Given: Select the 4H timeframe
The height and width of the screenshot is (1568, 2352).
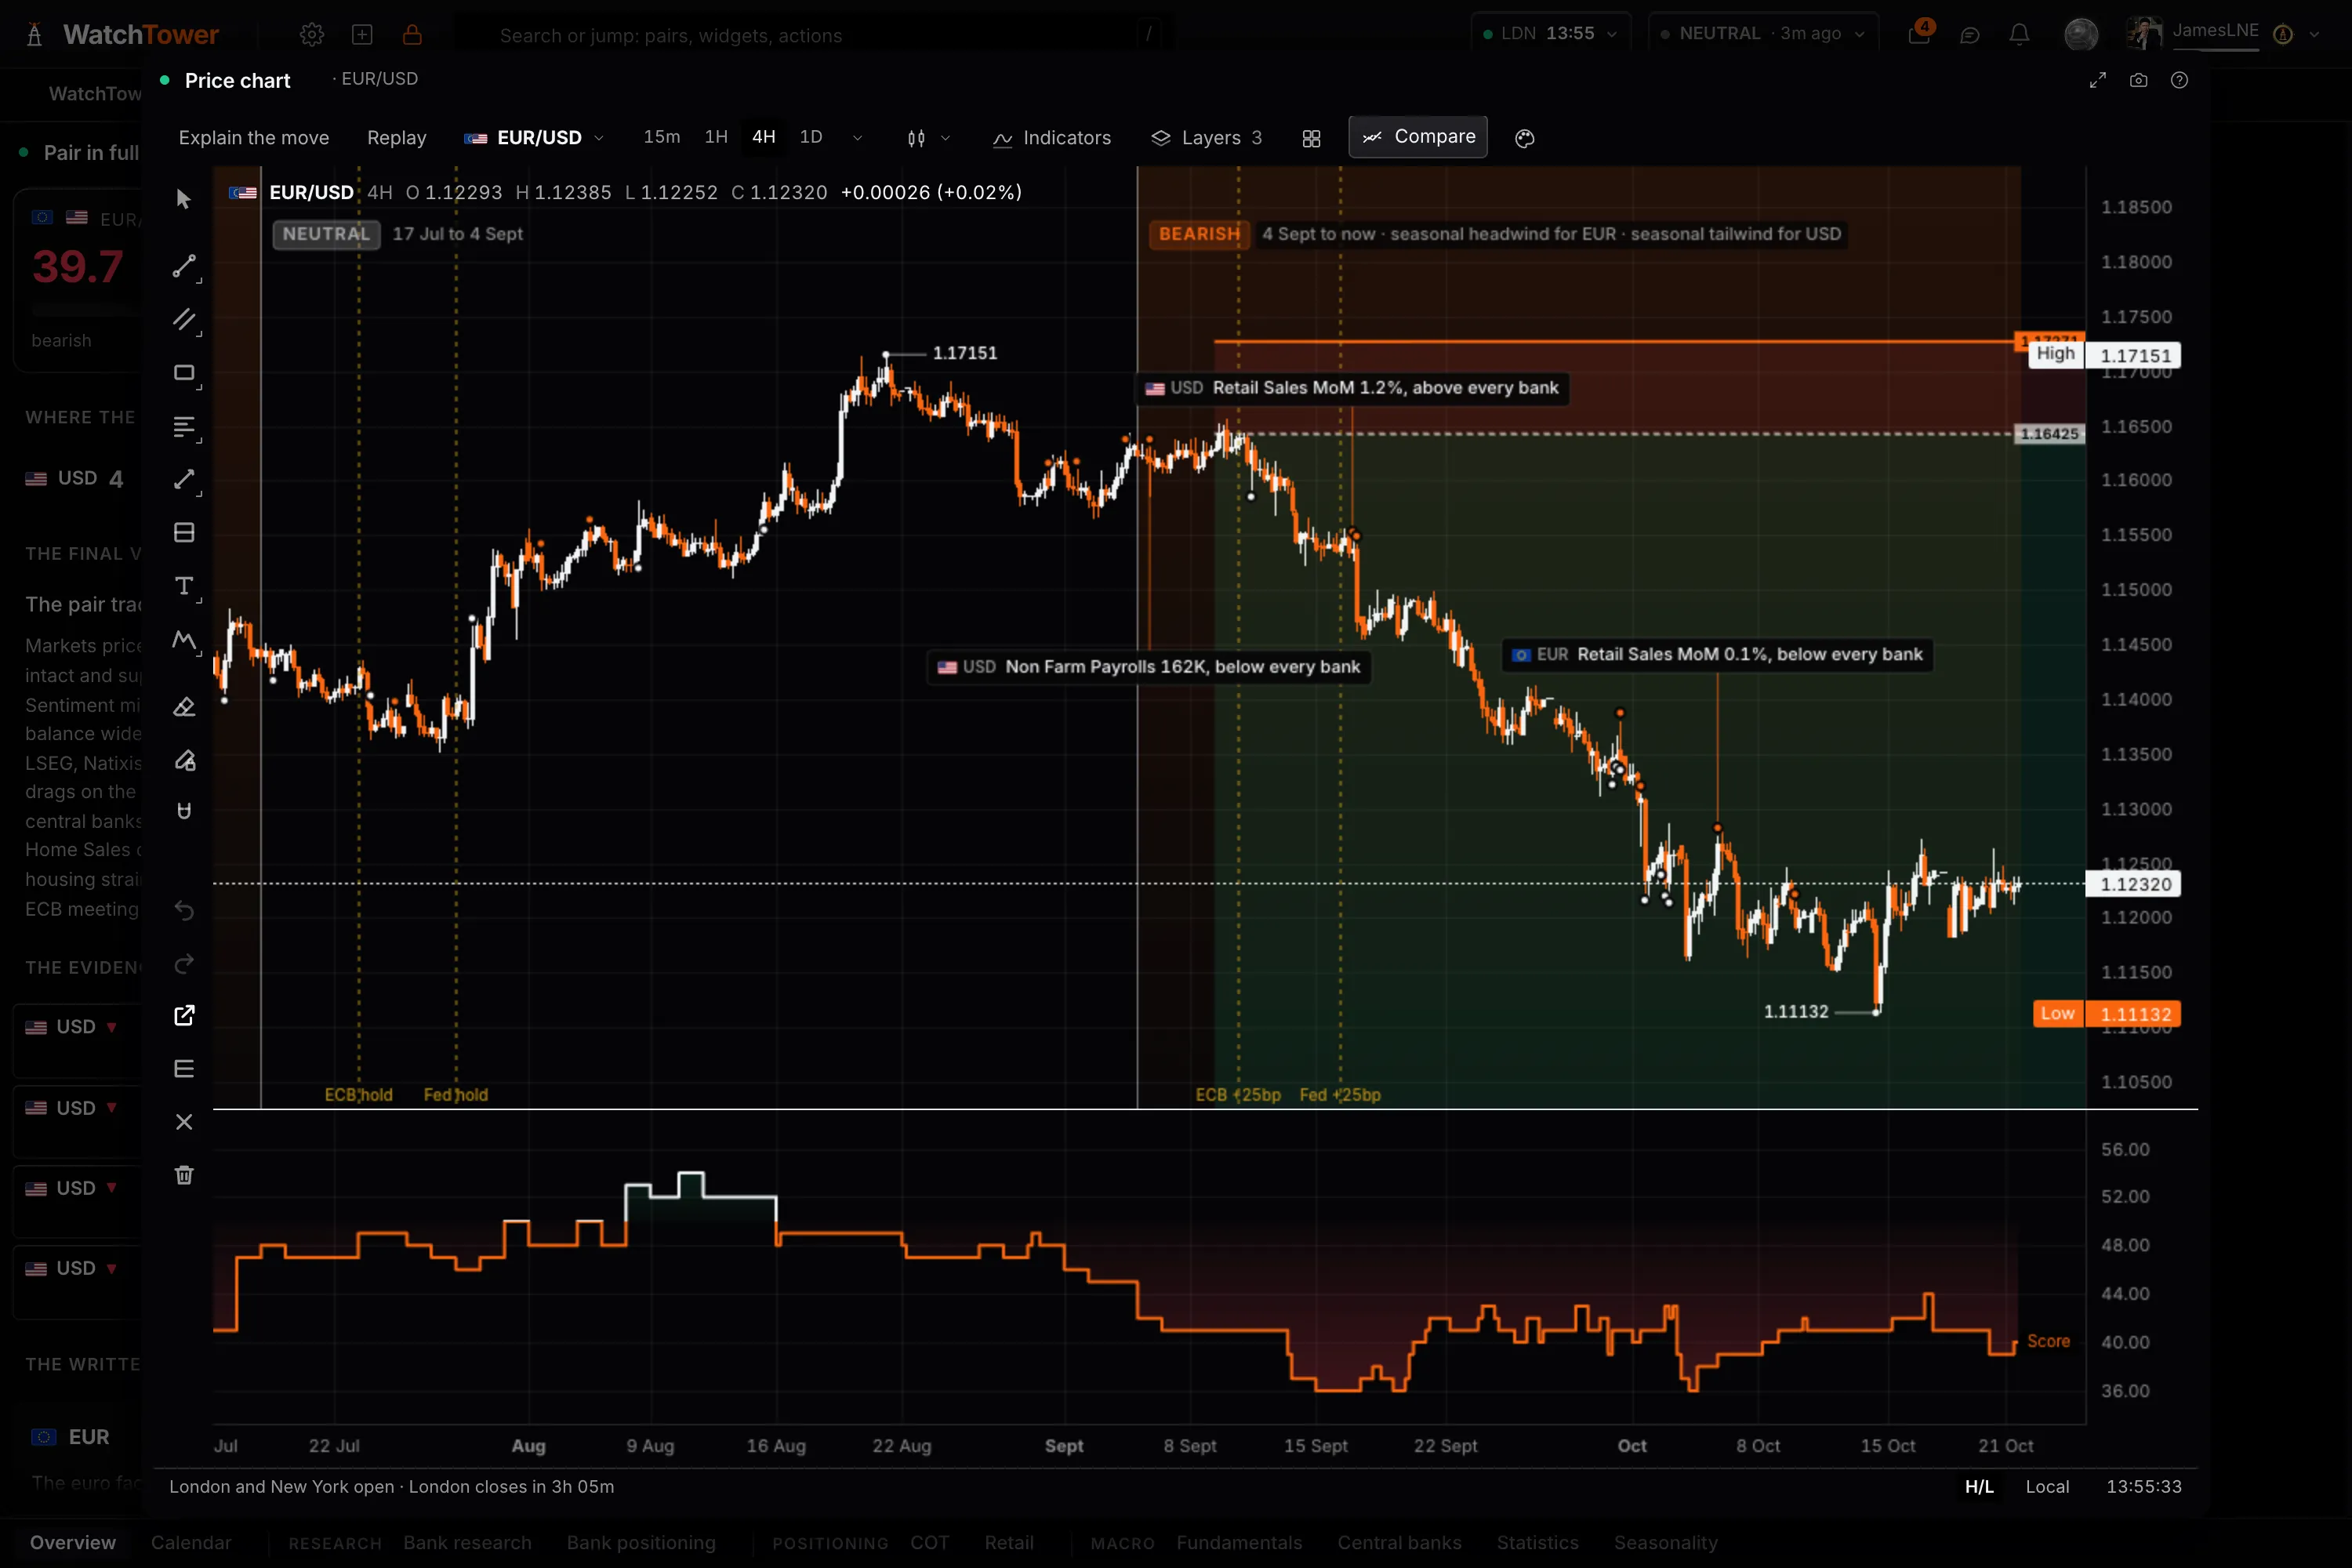Looking at the screenshot, I should coord(764,137).
